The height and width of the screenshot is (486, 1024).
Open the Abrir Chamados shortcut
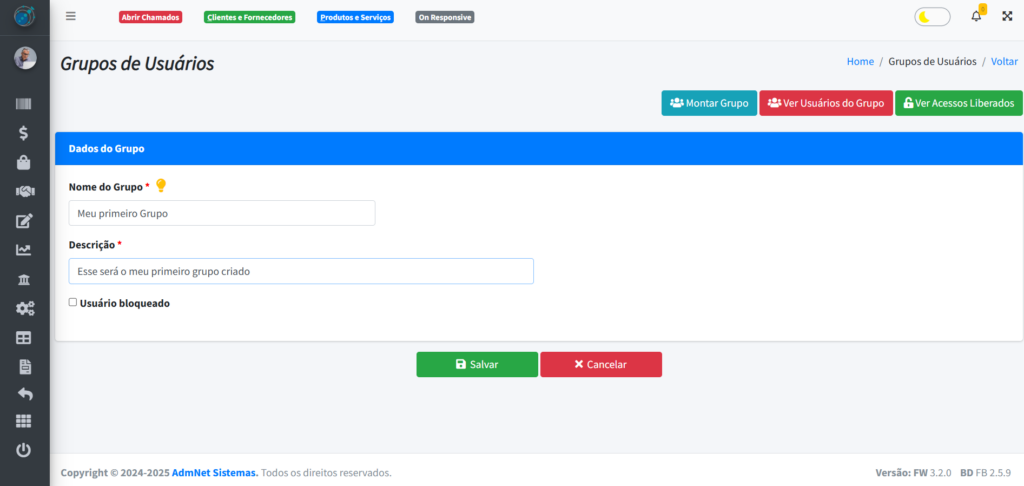tap(150, 17)
